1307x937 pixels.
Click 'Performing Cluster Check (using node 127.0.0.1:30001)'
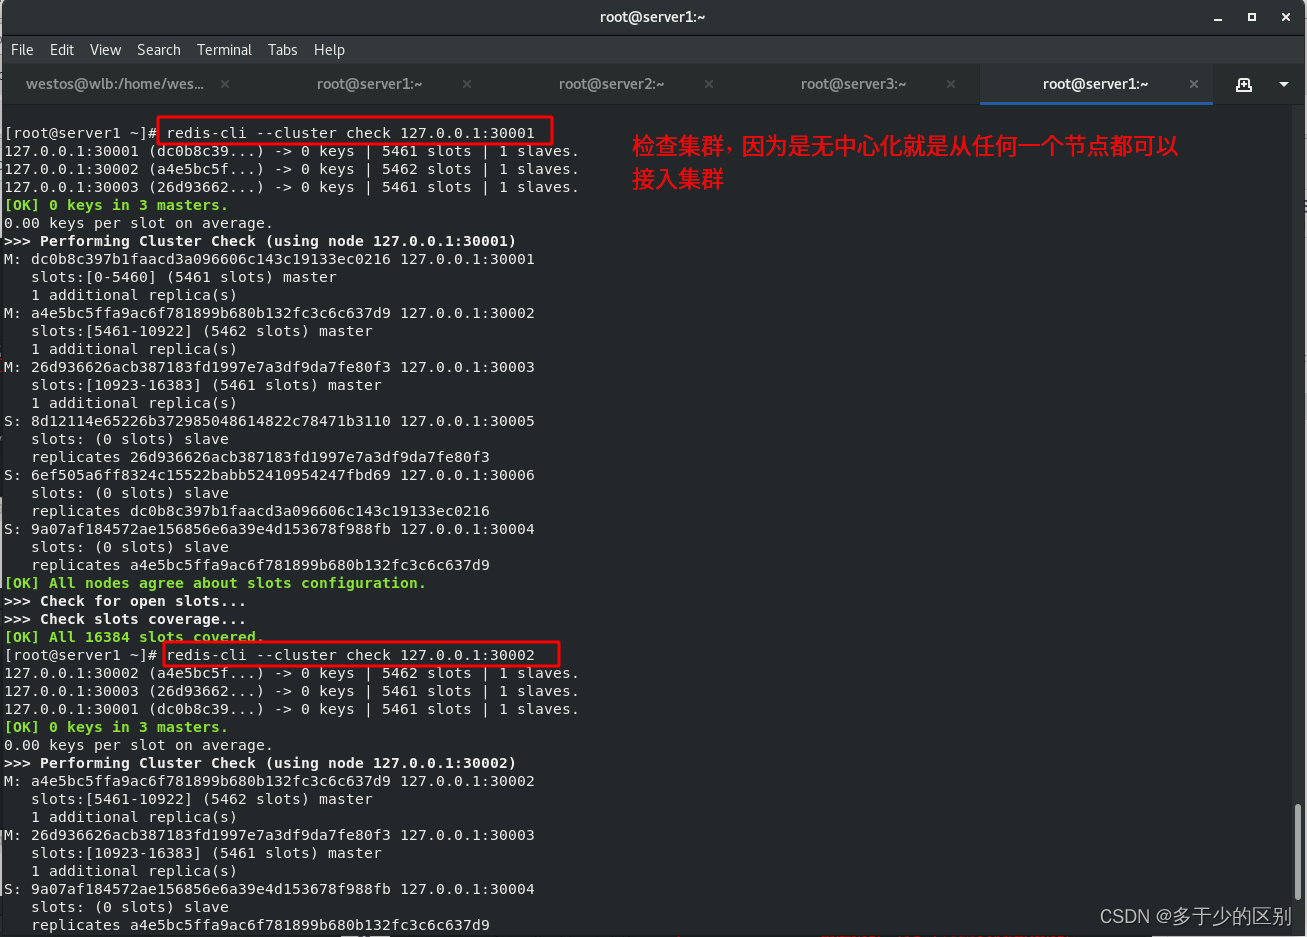point(278,241)
